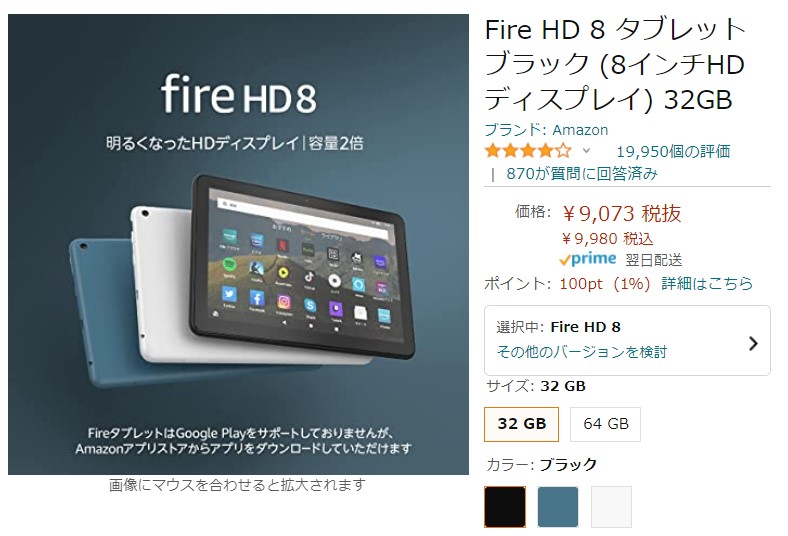788x536 pixels.
Task: Open the 19,950個の評価 reviews link
Action: click(673, 151)
